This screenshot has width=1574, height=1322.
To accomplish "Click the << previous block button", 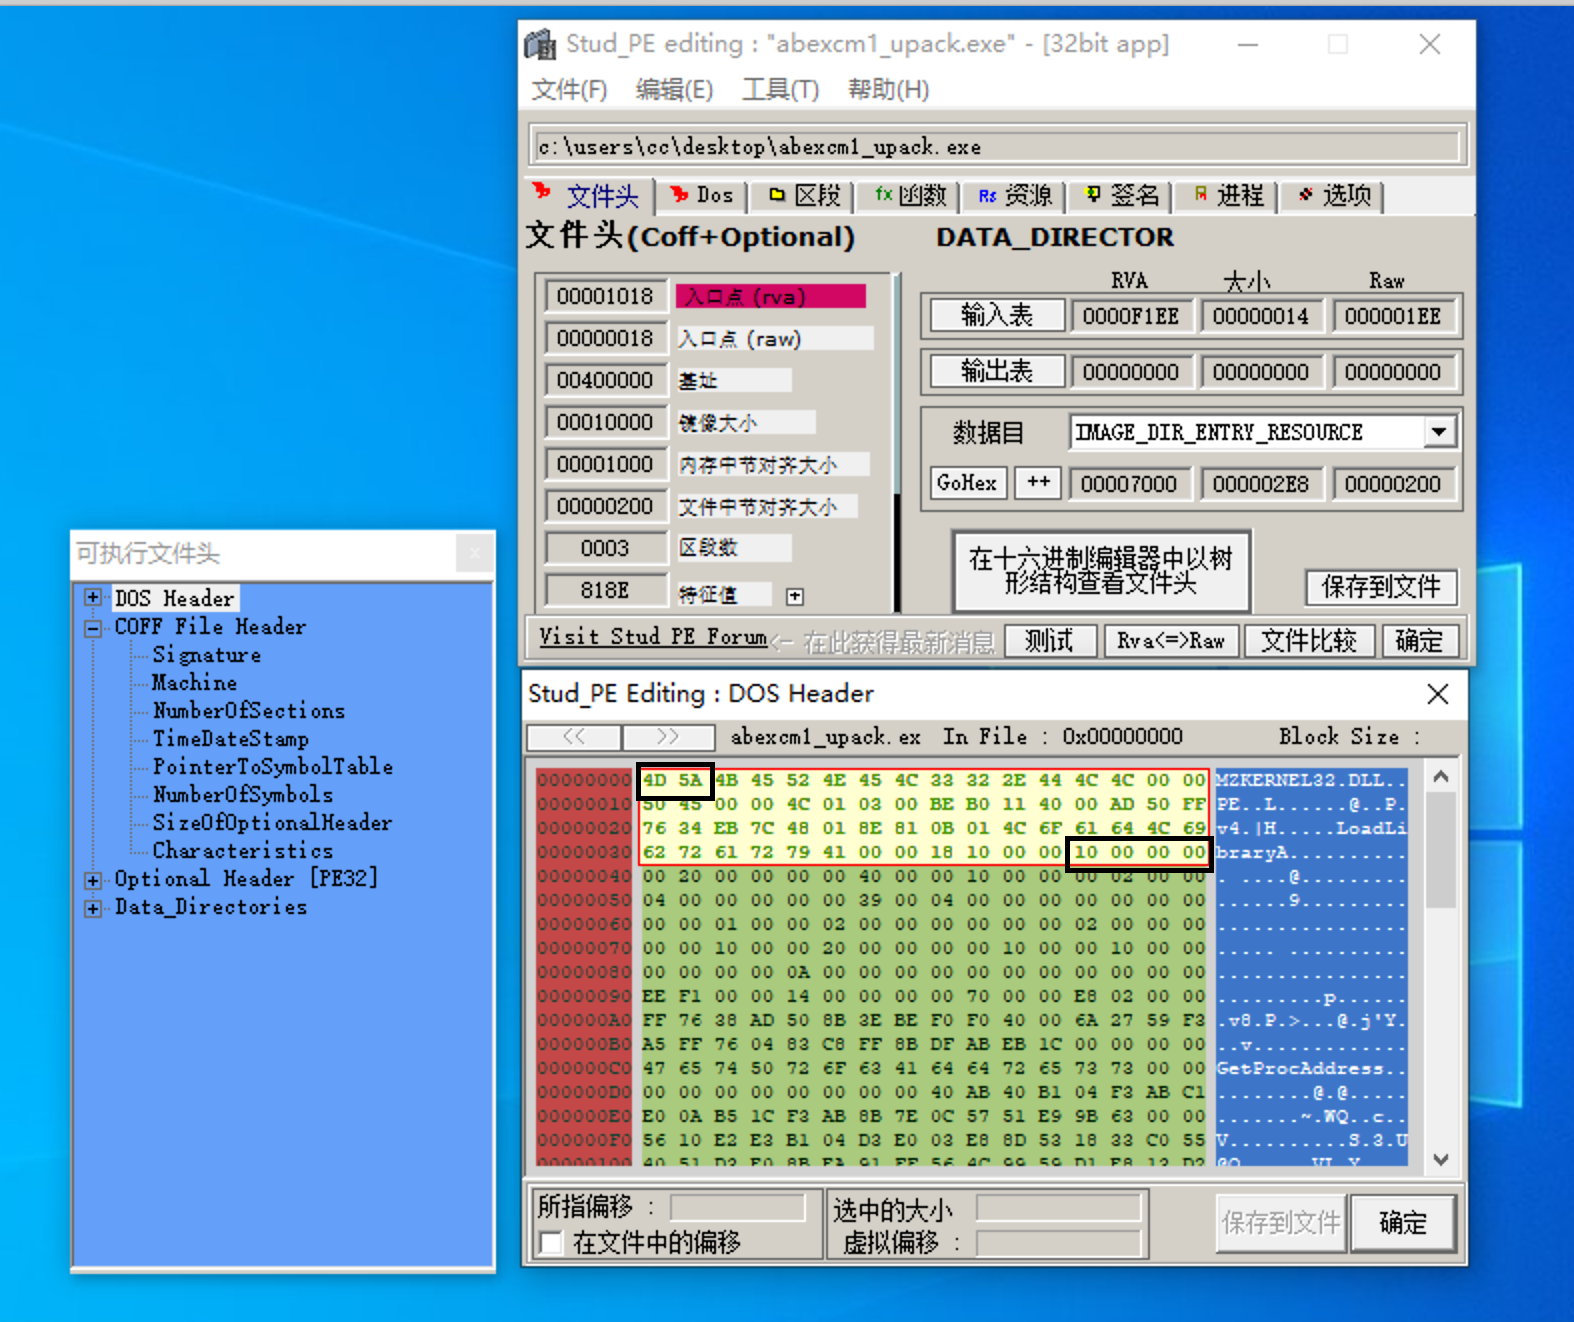I will (574, 737).
